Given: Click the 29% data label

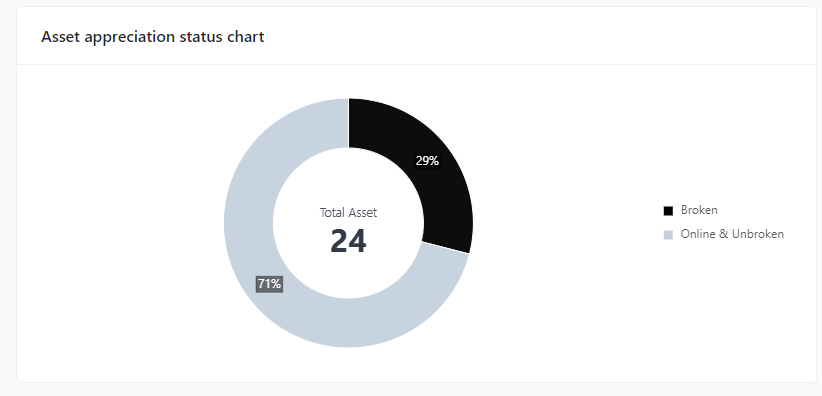Looking at the screenshot, I should click(427, 161).
